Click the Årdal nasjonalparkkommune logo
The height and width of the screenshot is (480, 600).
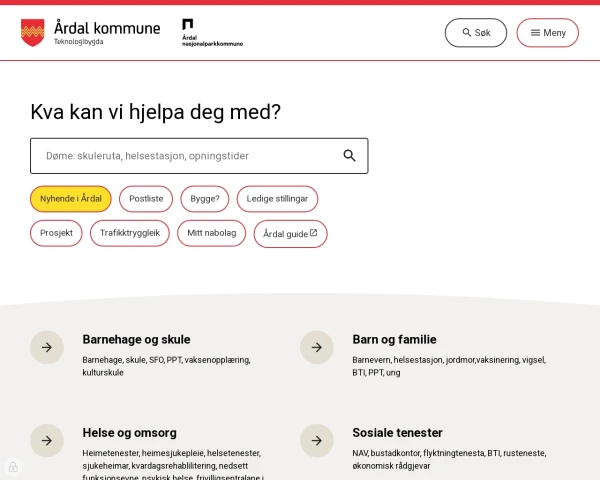point(211,33)
